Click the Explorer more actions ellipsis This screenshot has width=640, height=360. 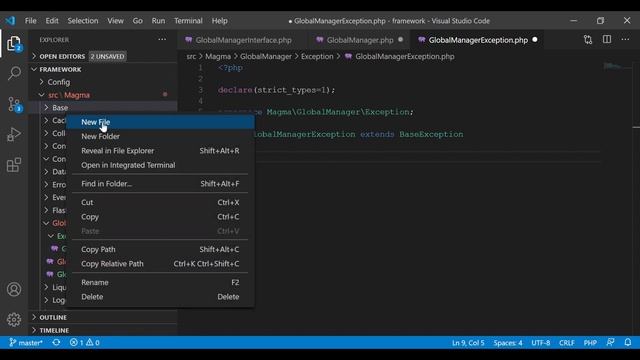[x=162, y=40]
